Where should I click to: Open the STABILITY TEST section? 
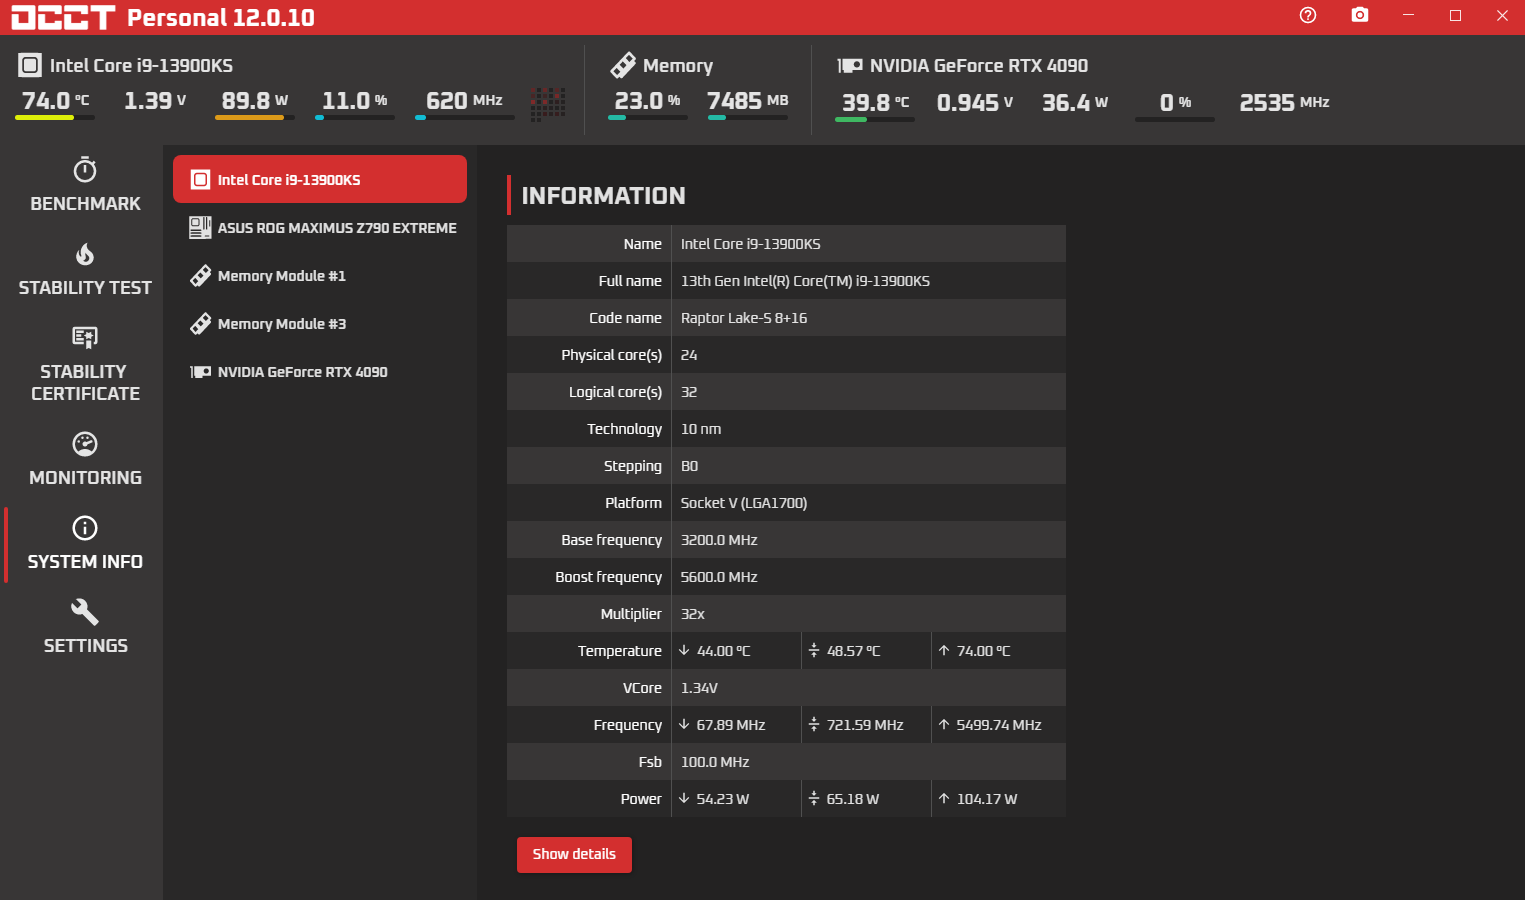tap(85, 270)
